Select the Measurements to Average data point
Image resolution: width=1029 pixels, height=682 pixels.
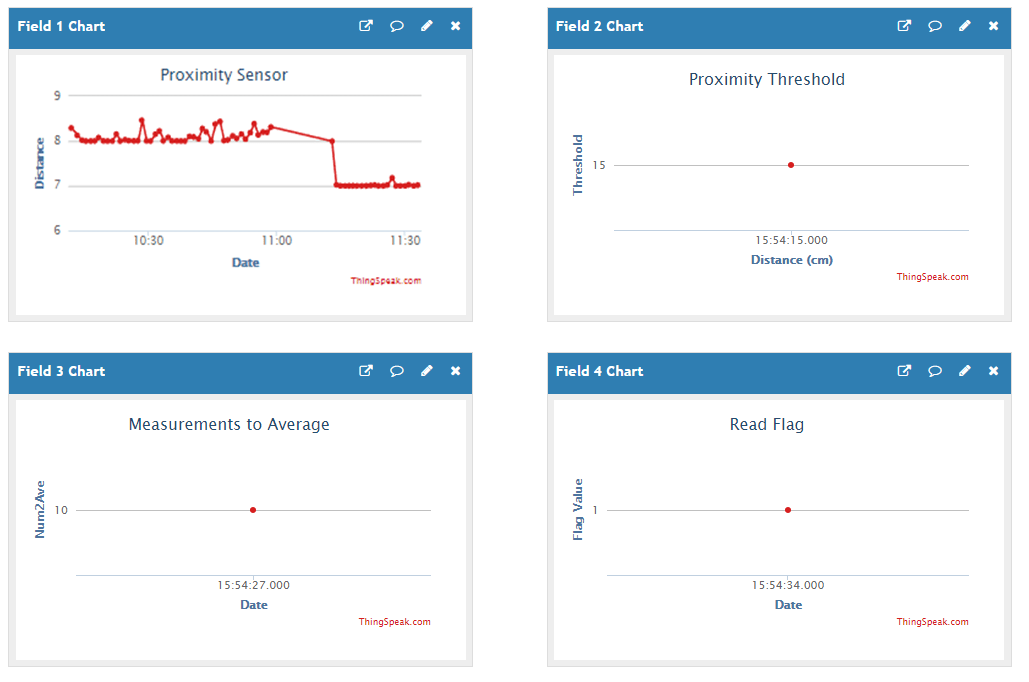(x=253, y=510)
